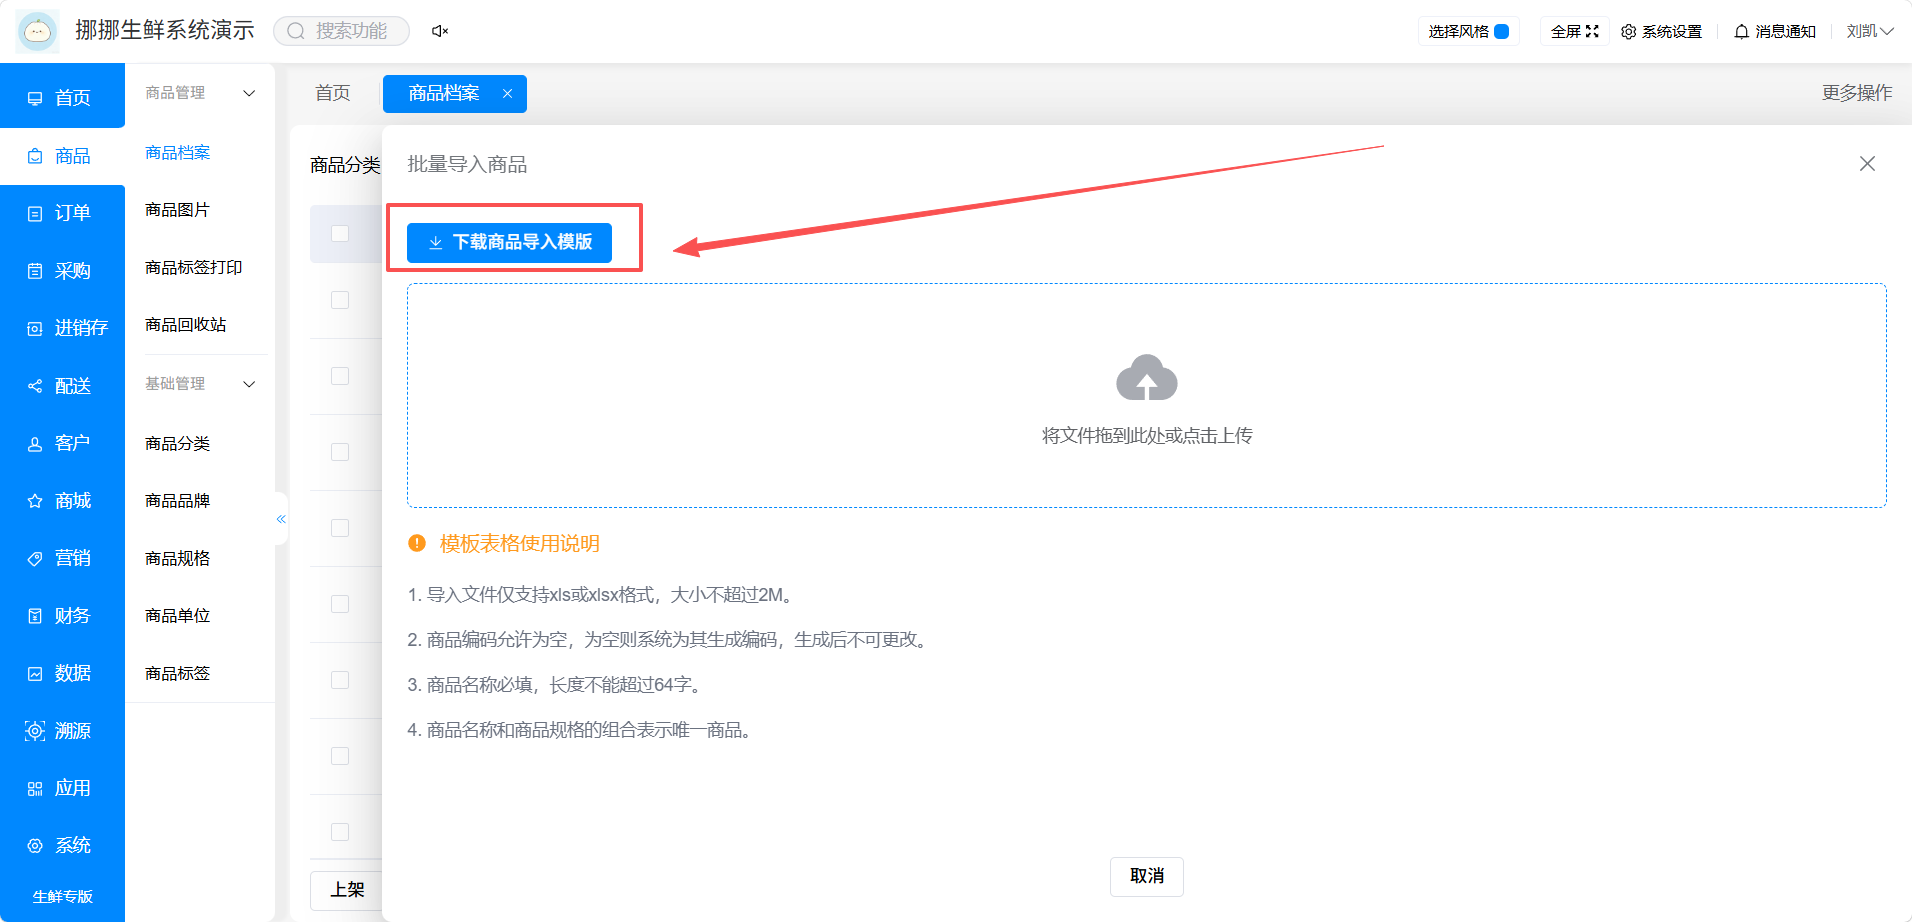Open the 进销存 sidebar section
The width and height of the screenshot is (1912, 922).
click(x=62, y=328)
